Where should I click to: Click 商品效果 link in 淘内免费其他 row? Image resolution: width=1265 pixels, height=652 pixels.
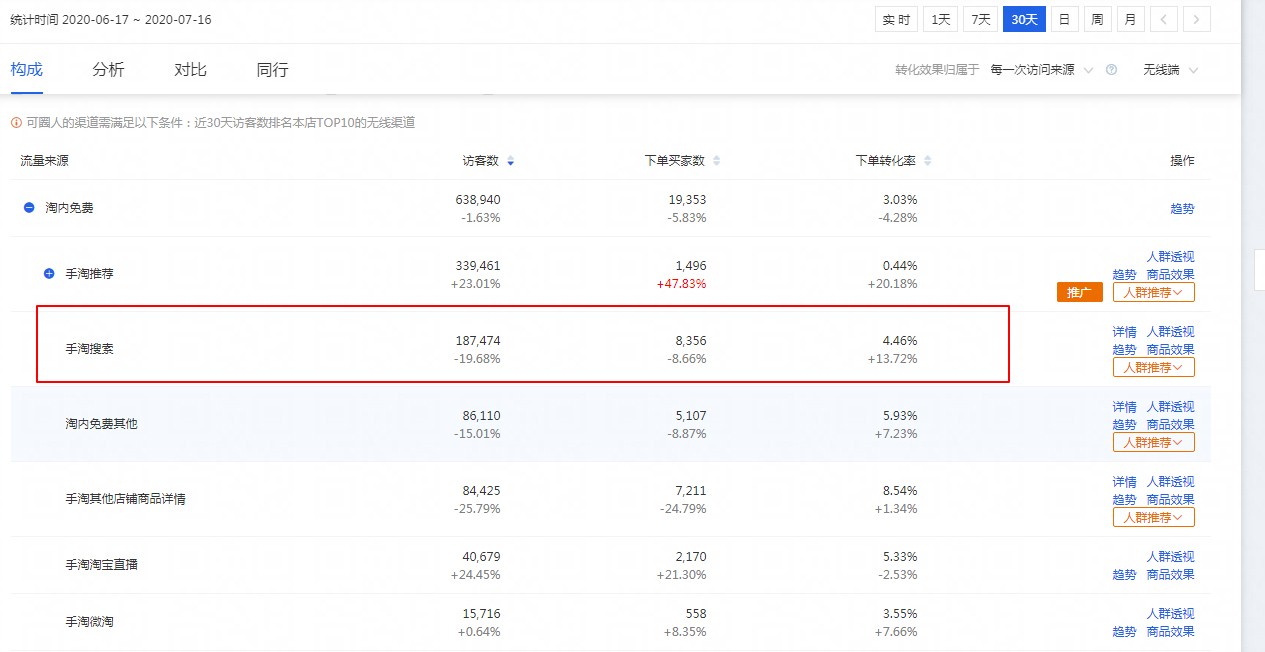click(x=1170, y=425)
